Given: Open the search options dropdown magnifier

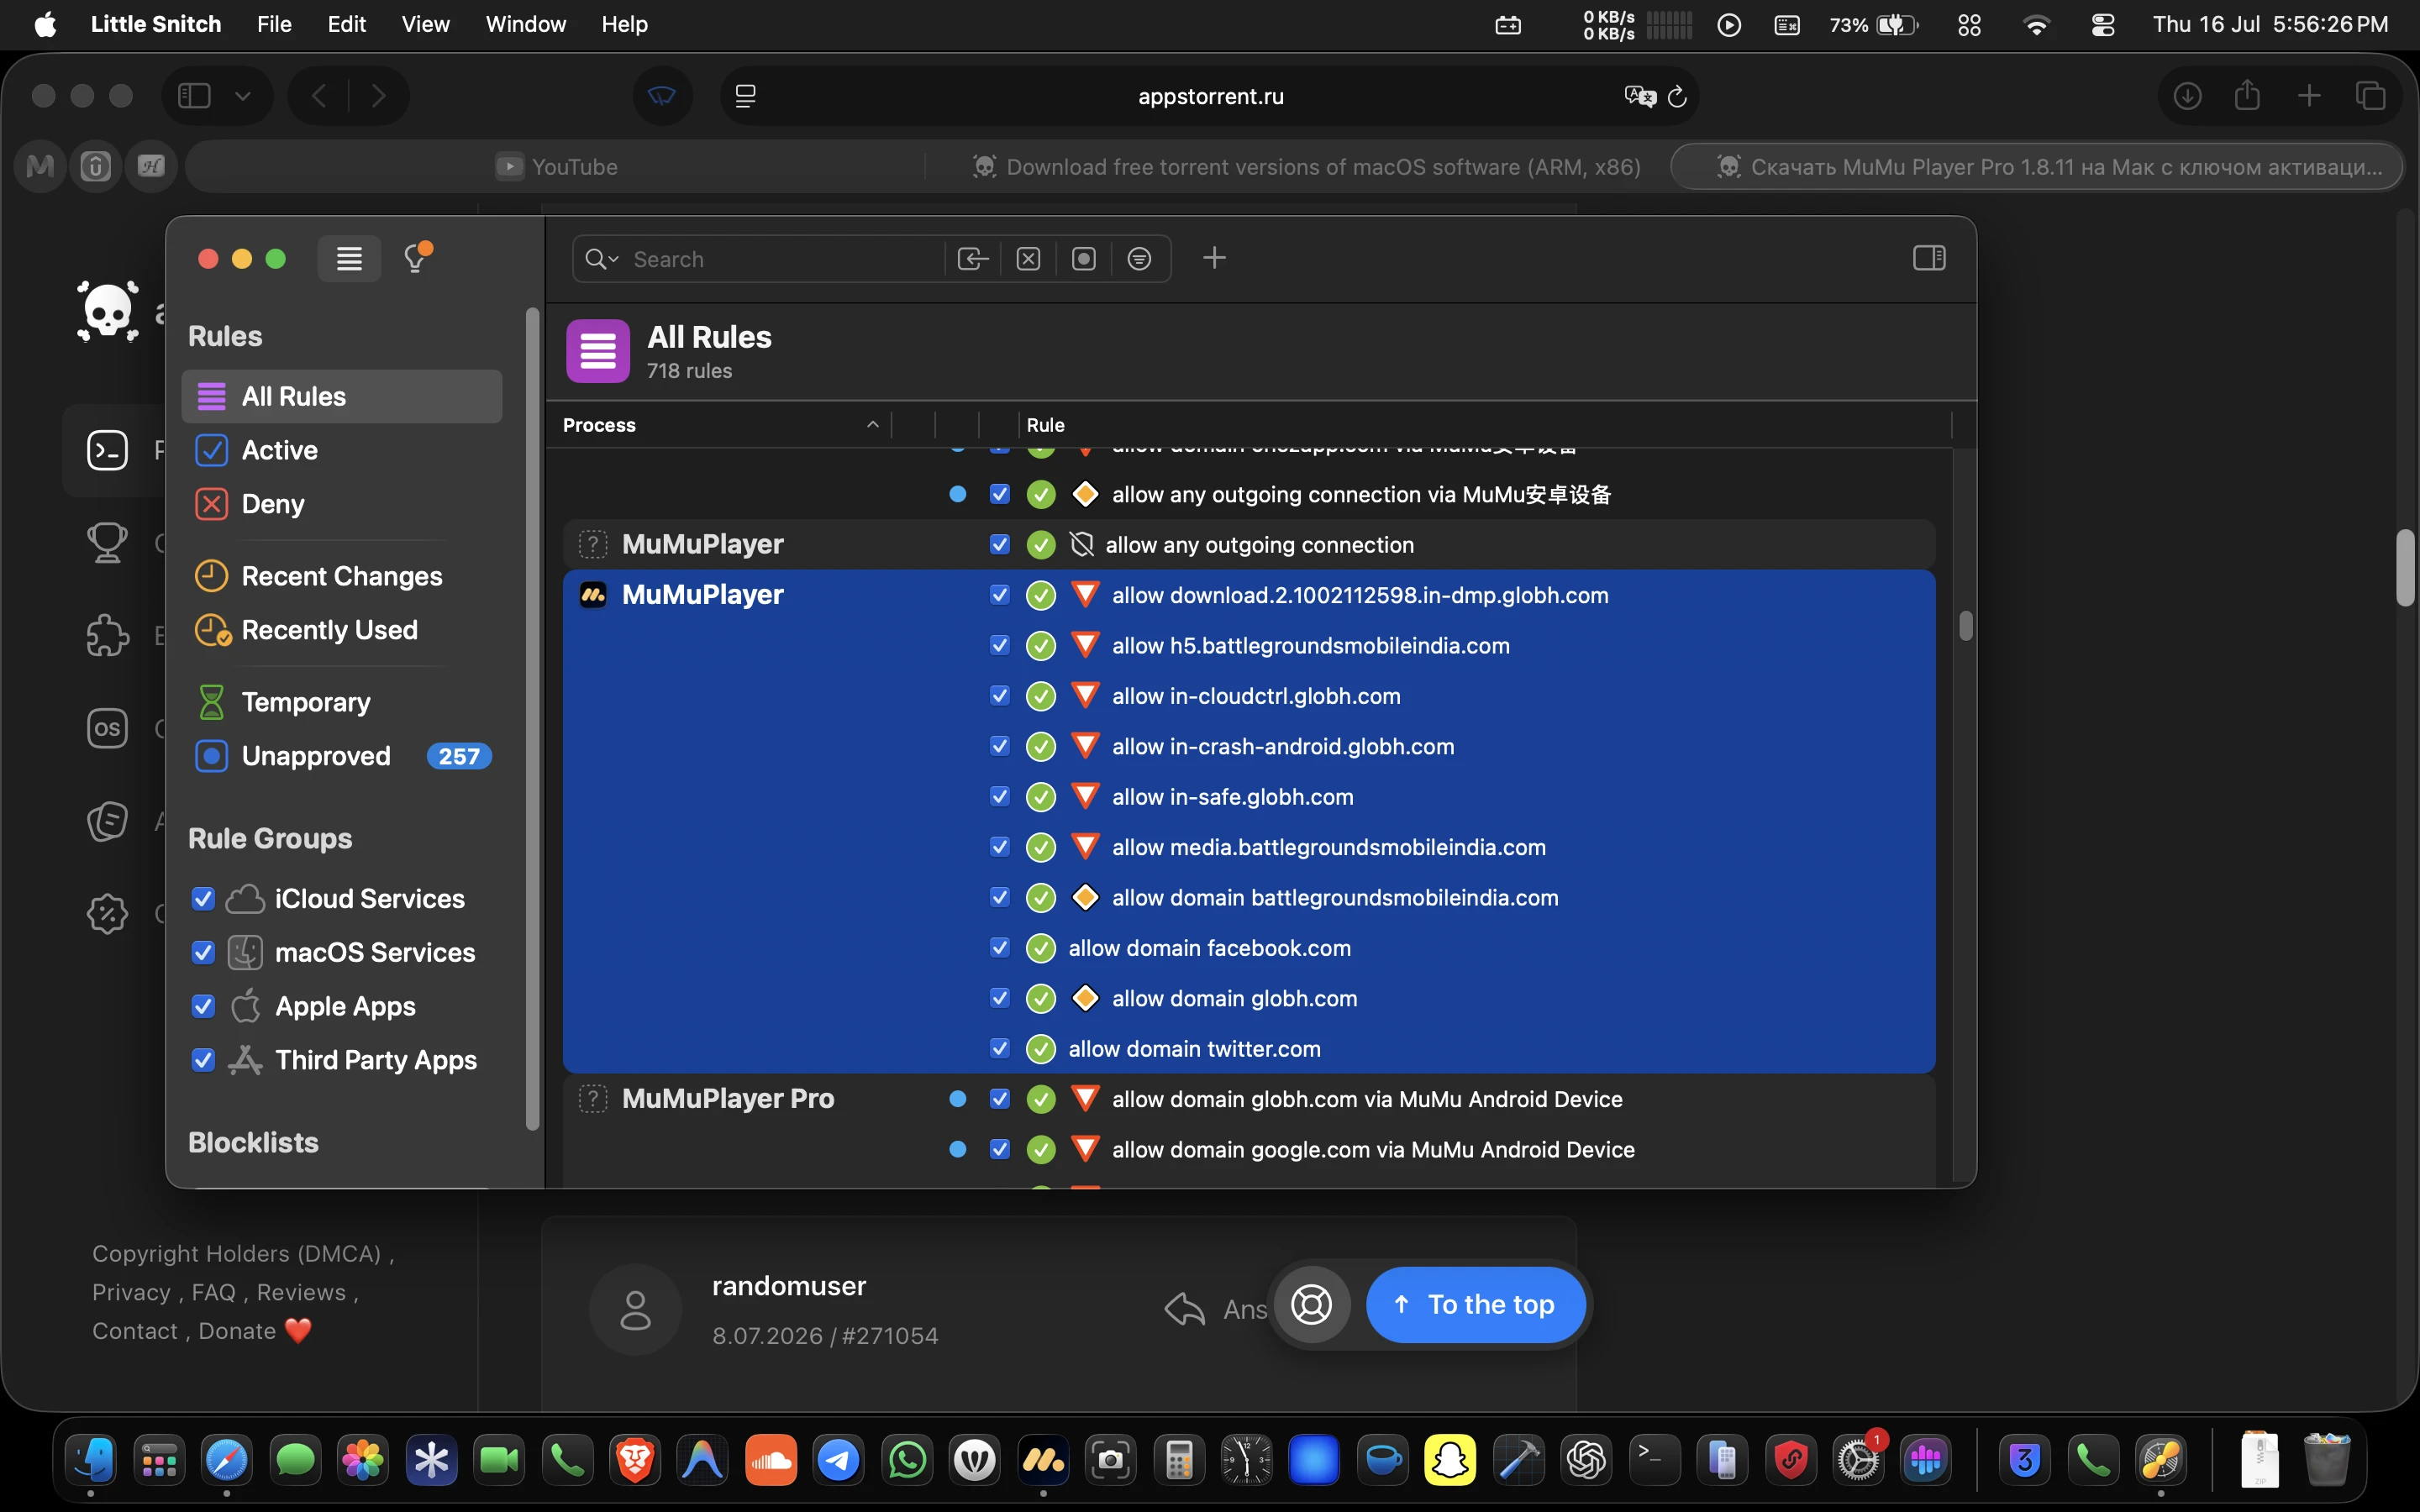Looking at the screenshot, I should point(601,259).
